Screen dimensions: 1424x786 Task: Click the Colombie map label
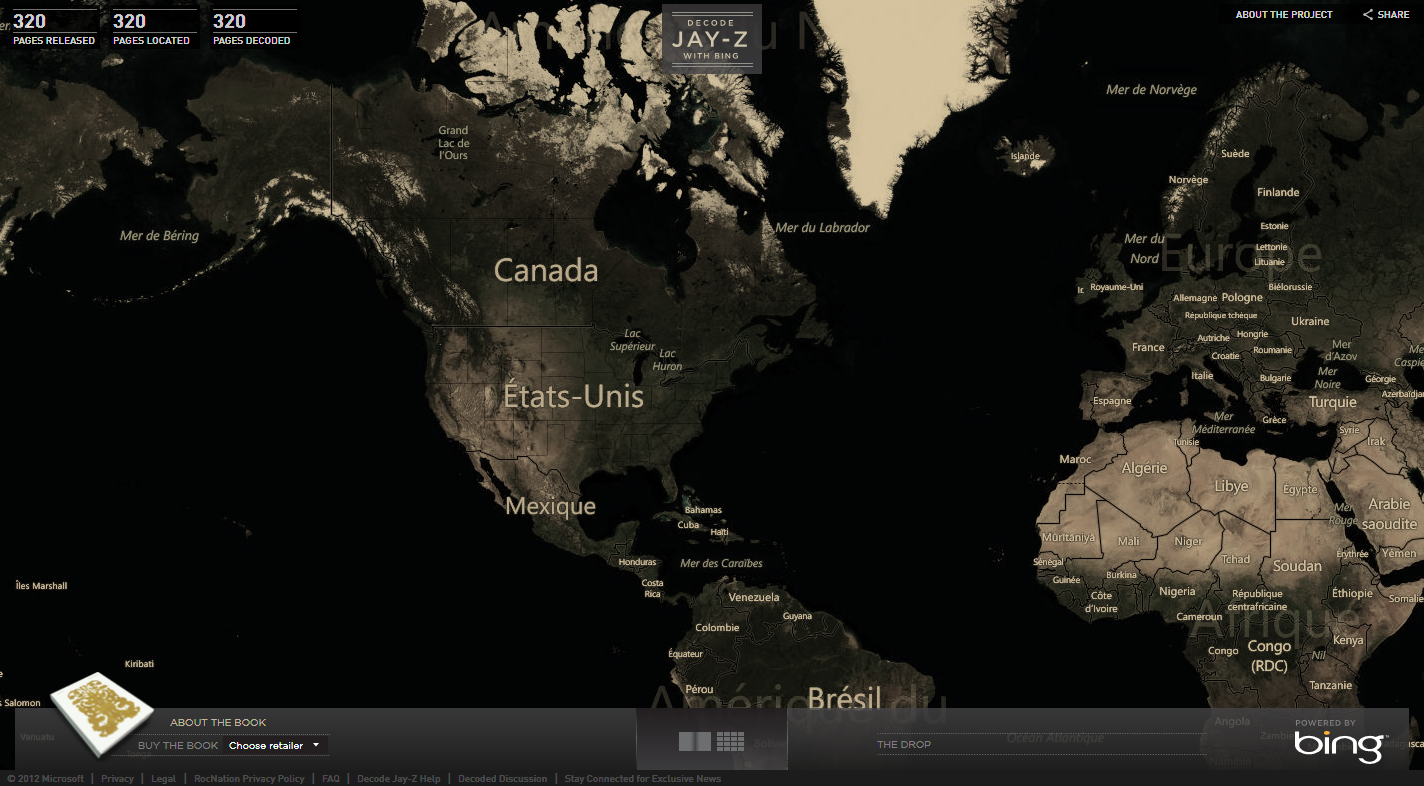(717, 627)
